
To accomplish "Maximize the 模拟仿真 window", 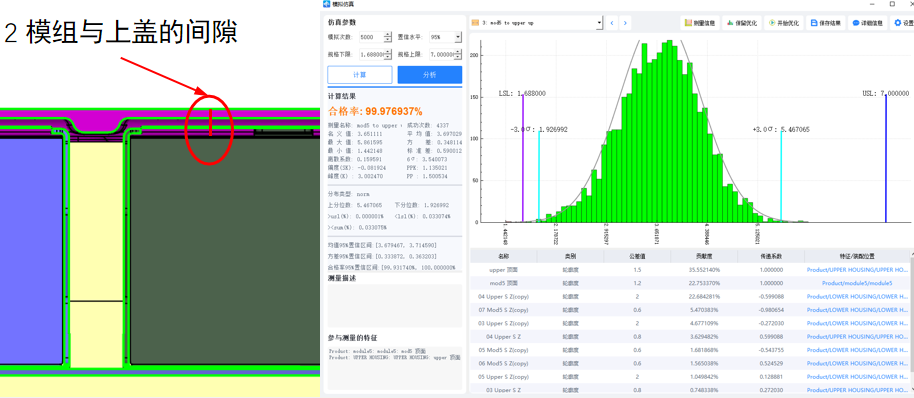I will coord(892,4).
